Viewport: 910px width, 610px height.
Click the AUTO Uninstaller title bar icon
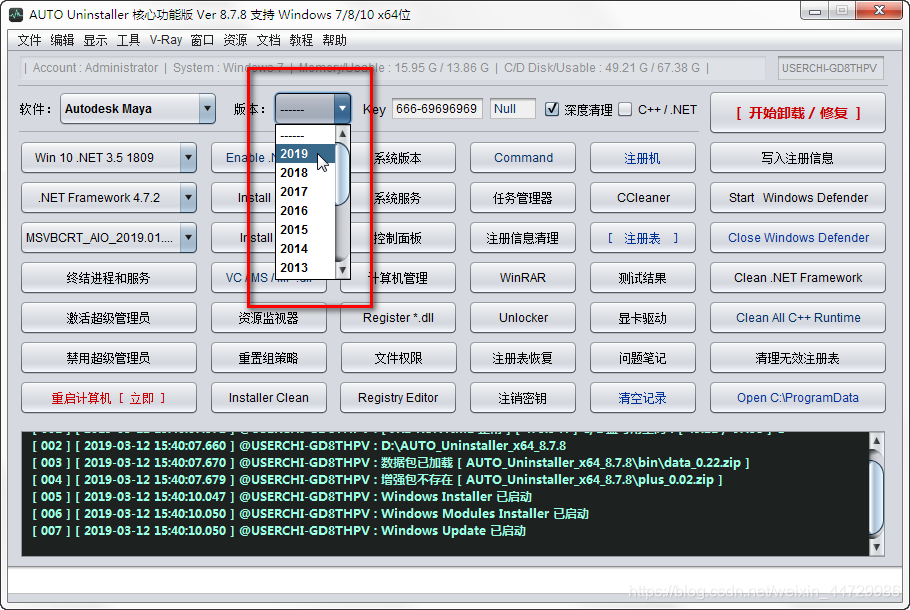[x=16, y=15]
